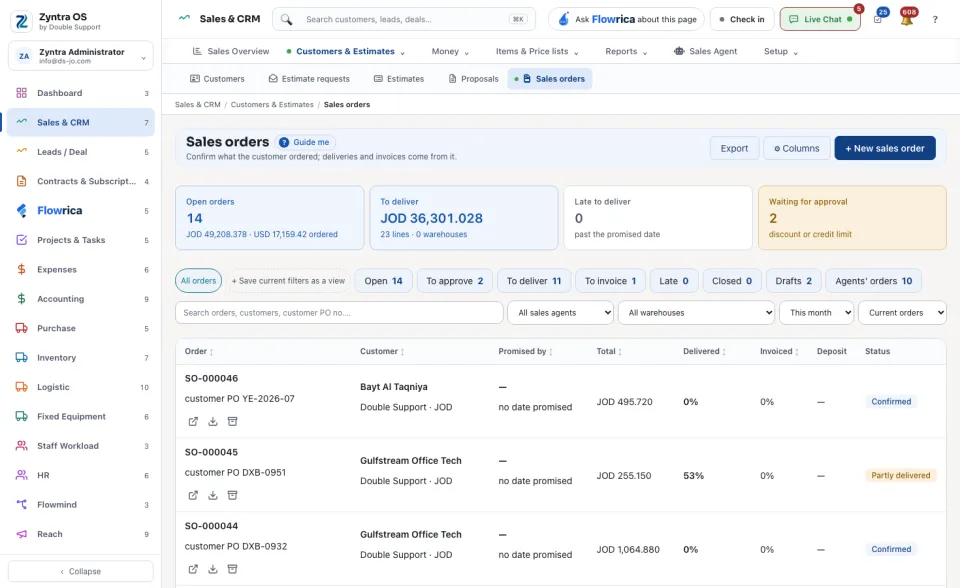Viewport: 960px width, 588px height.
Task: Click the Dashboard sidebar icon
Action: 21,93
